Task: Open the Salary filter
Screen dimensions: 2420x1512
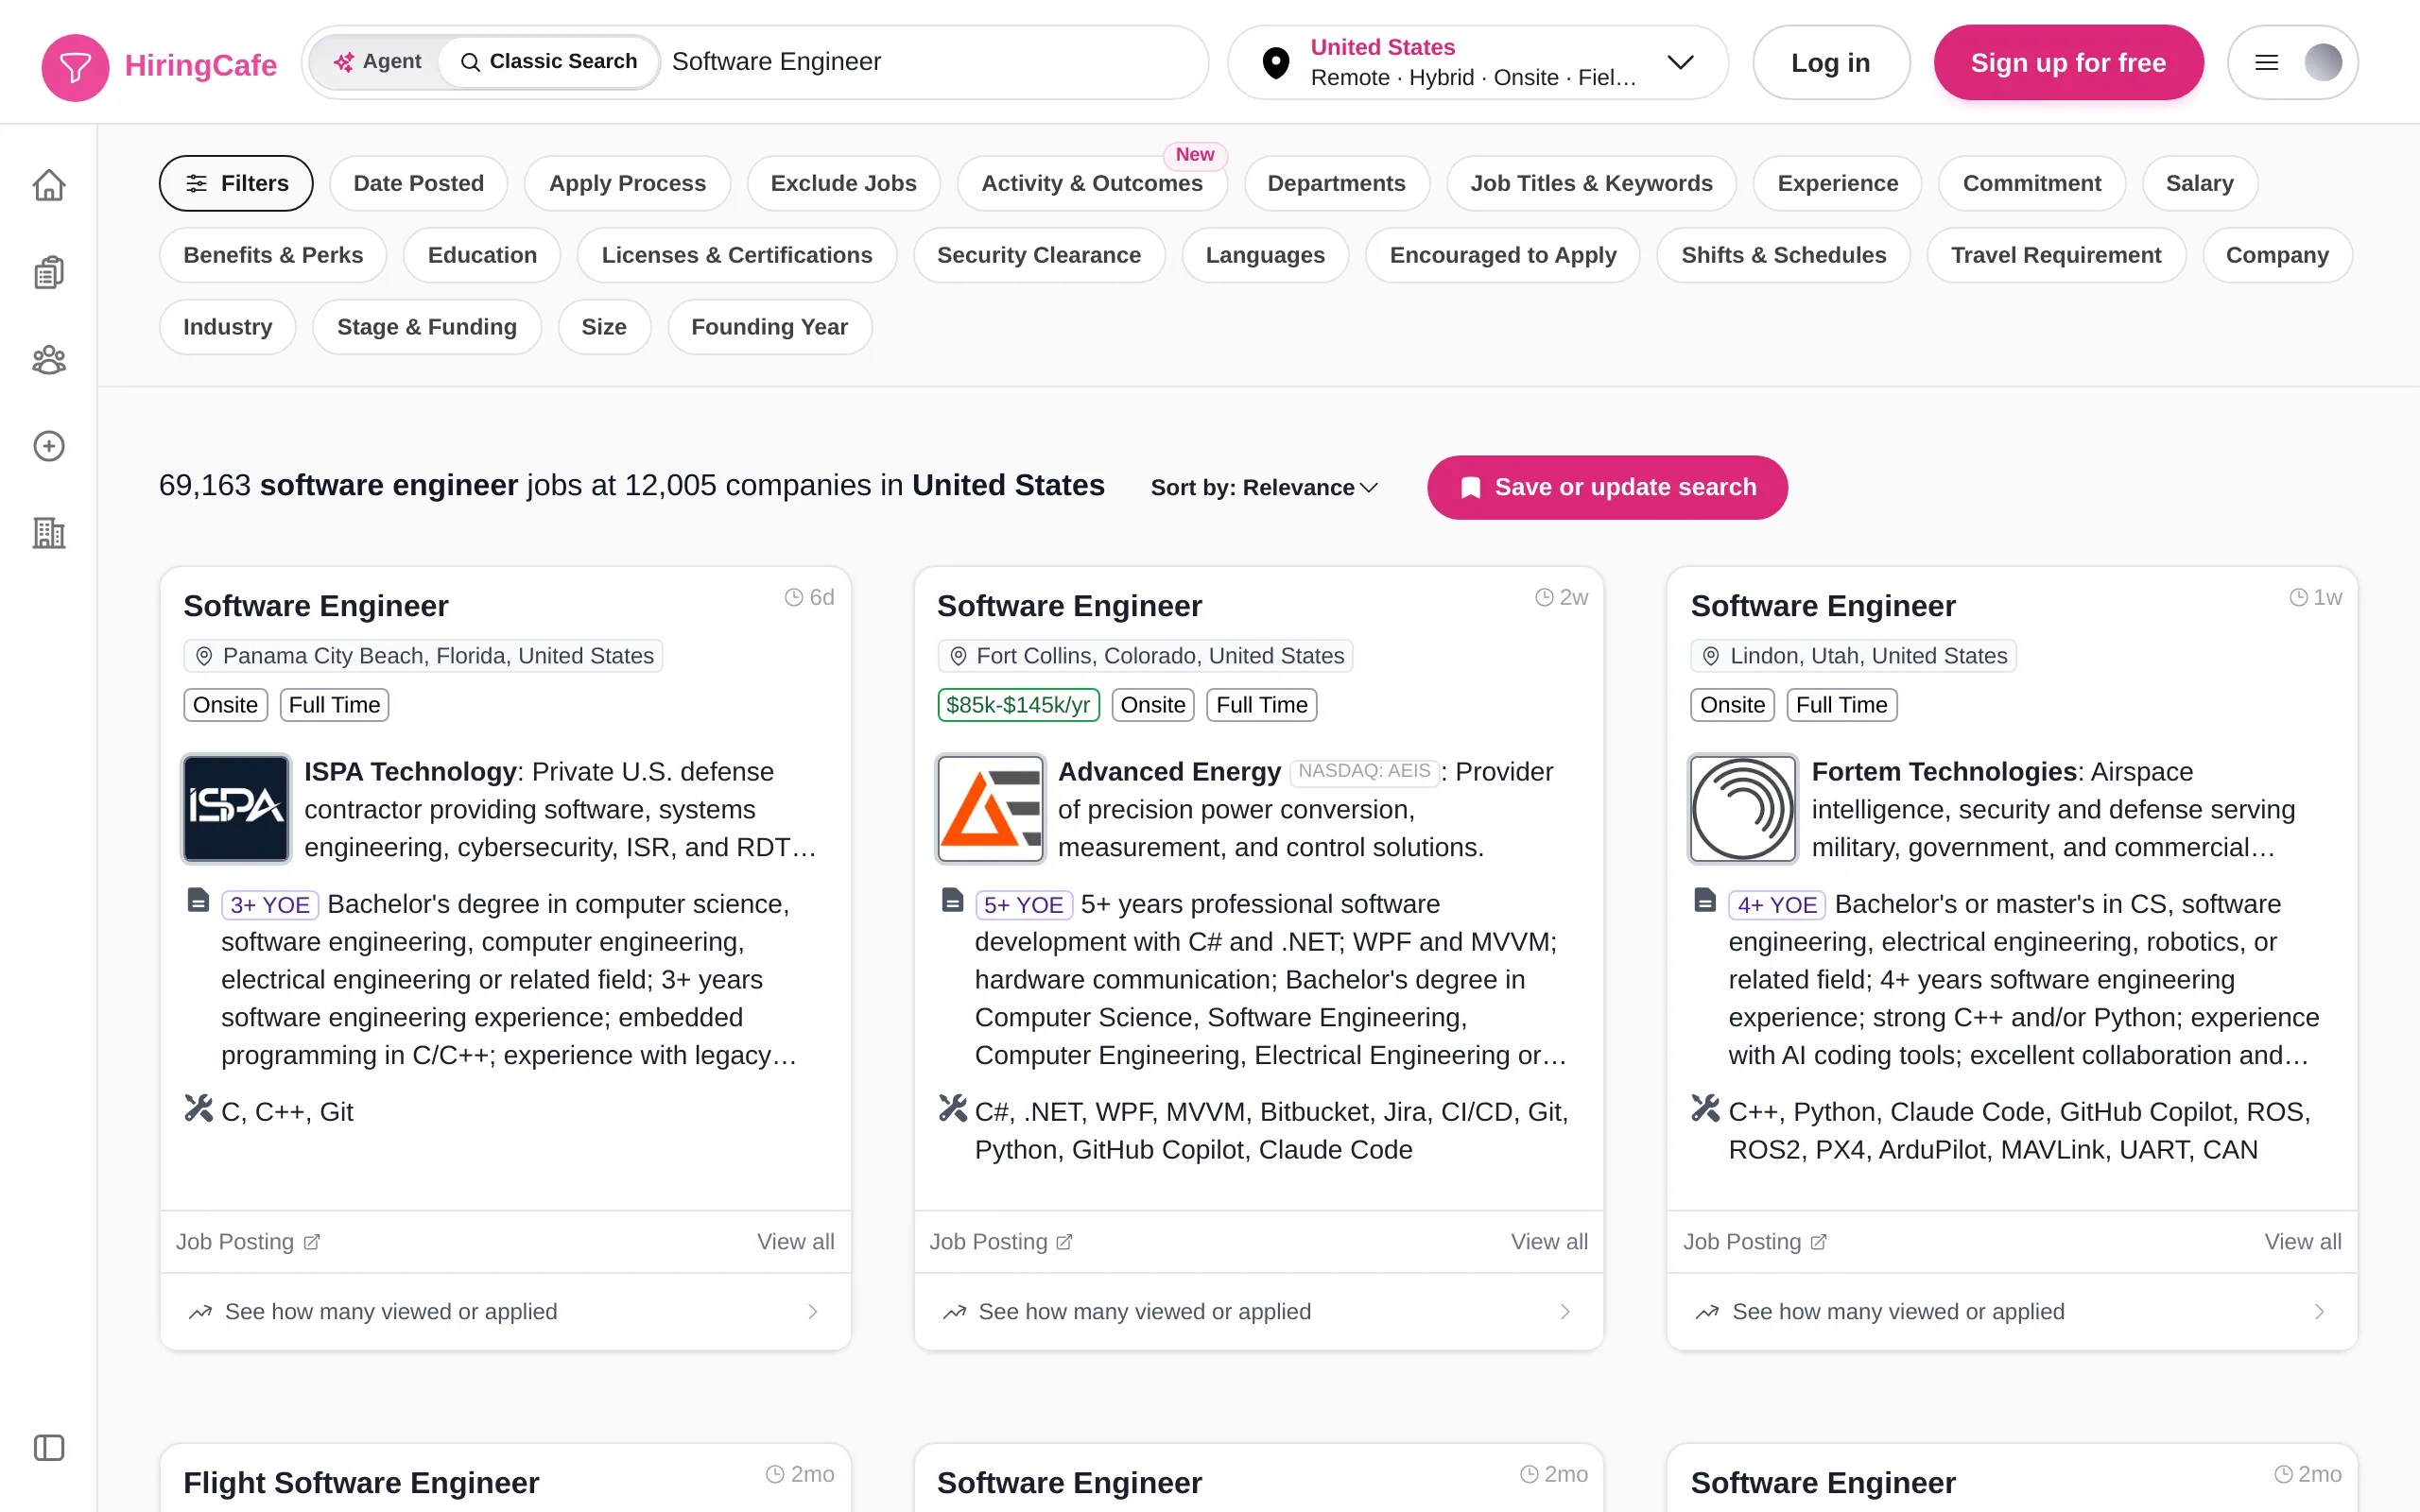Action: pyautogui.click(x=2199, y=183)
